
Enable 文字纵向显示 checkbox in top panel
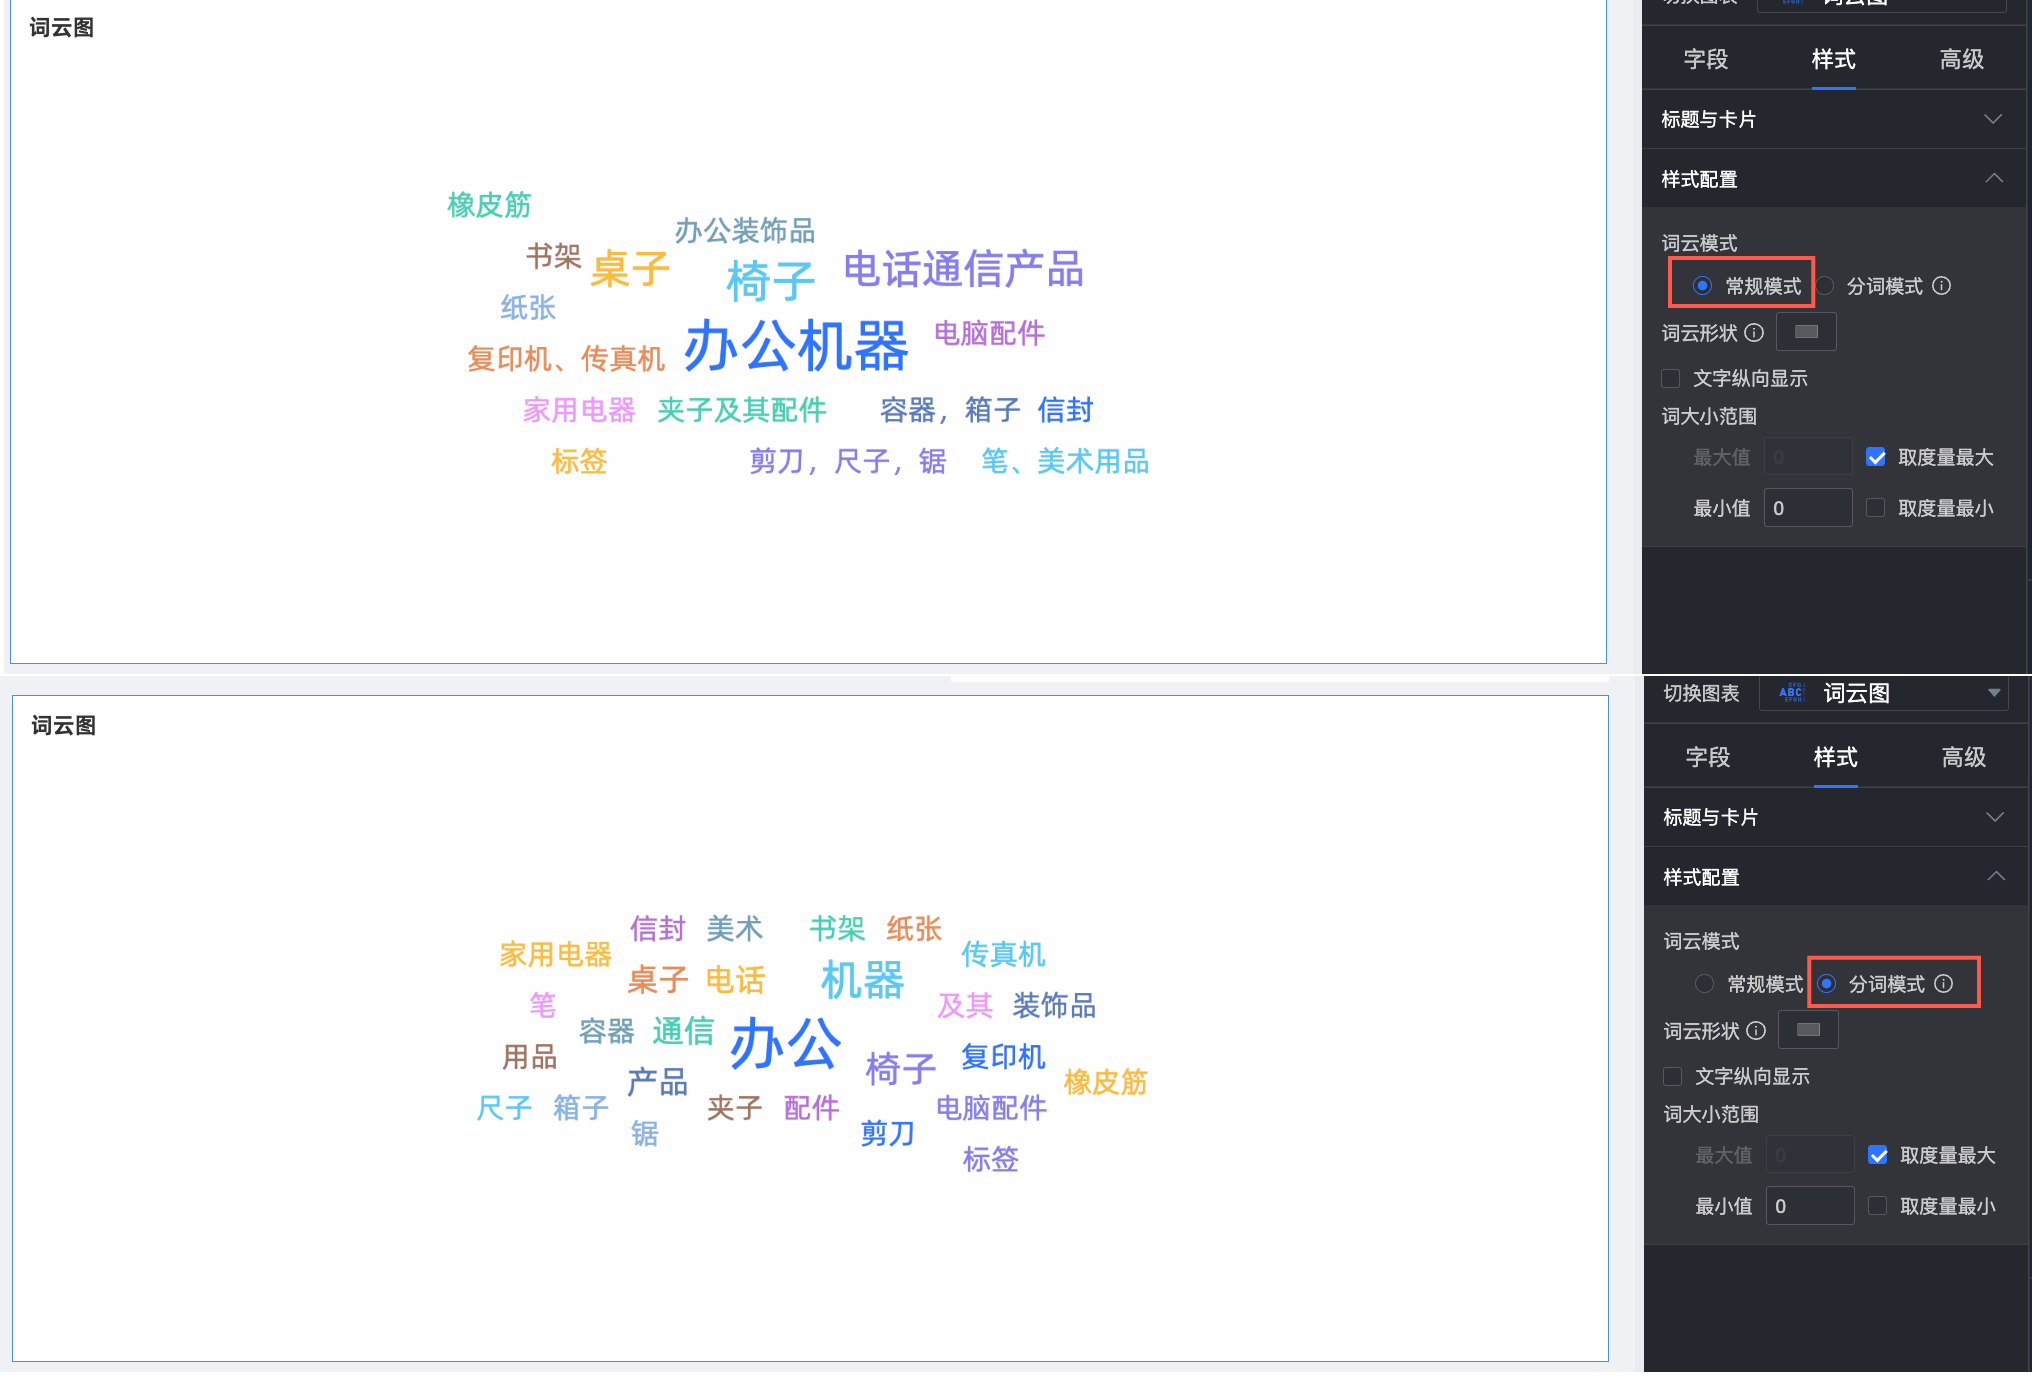(x=1671, y=378)
